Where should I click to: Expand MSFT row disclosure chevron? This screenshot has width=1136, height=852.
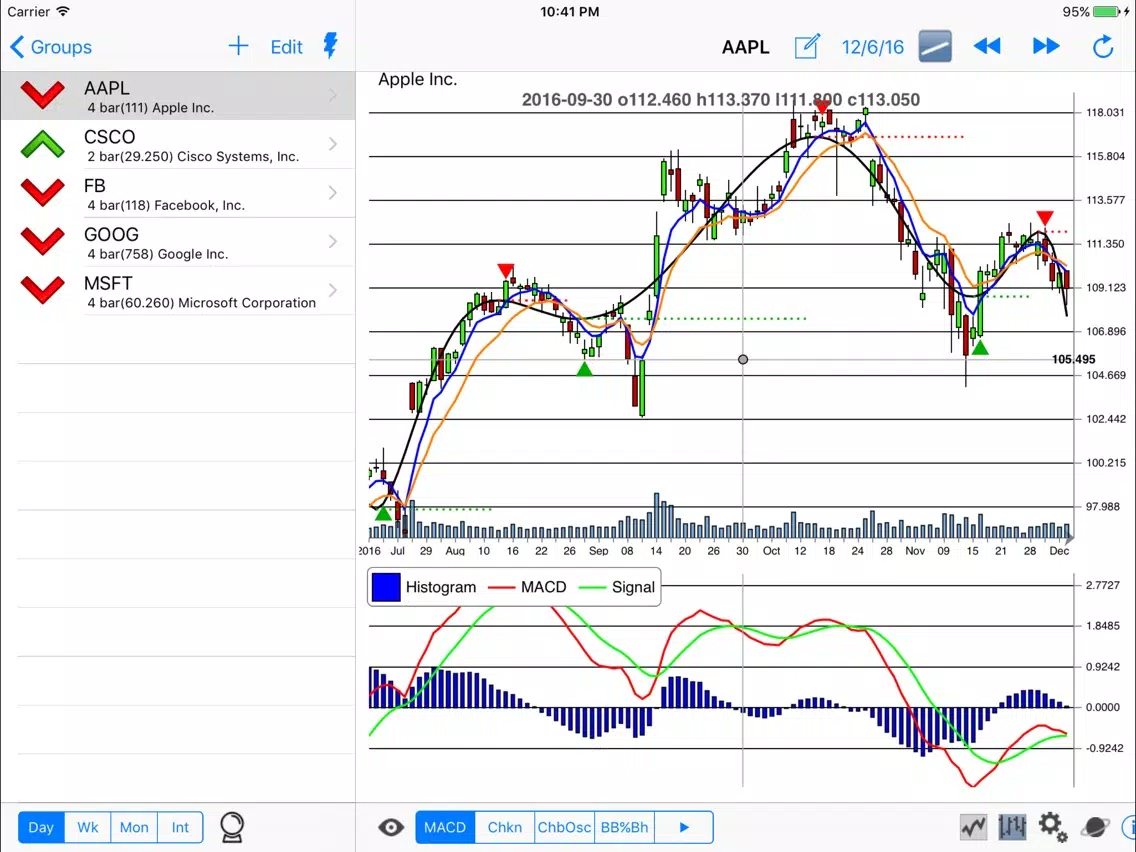333,290
